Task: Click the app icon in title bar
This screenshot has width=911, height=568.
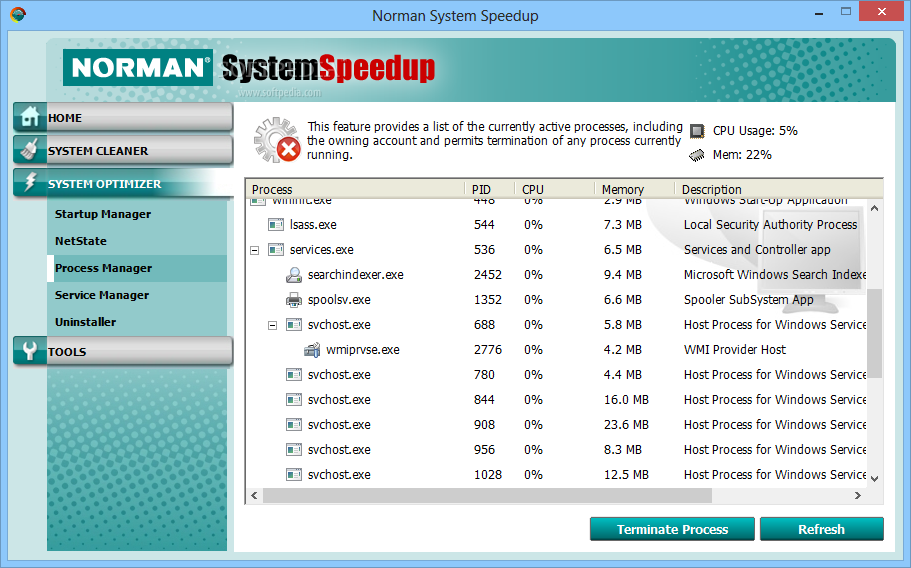Action: (18, 15)
